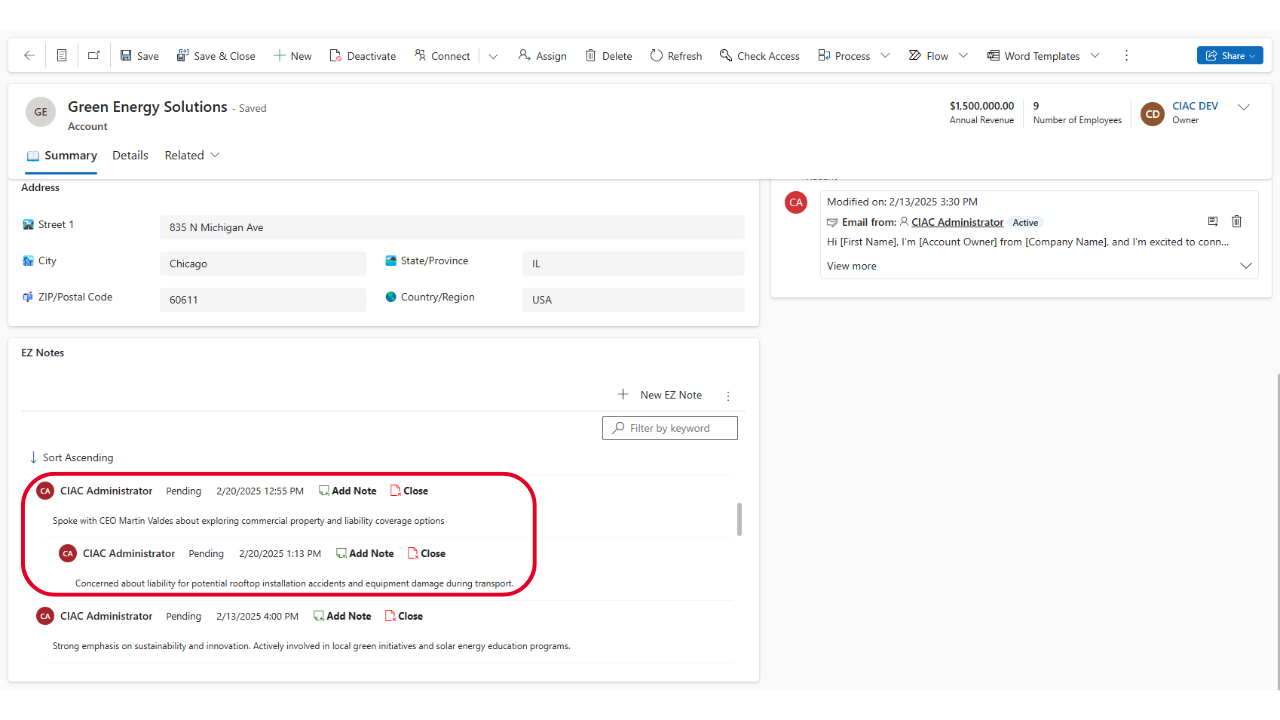The image size is (1280, 720).
Task: Expand the header owner chevron
Action: coord(1244,108)
